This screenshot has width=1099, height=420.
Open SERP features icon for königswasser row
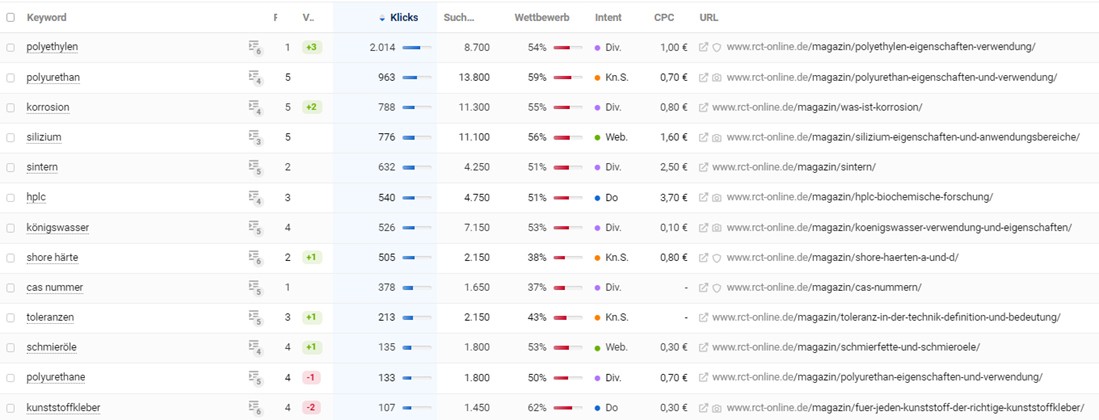click(x=255, y=229)
